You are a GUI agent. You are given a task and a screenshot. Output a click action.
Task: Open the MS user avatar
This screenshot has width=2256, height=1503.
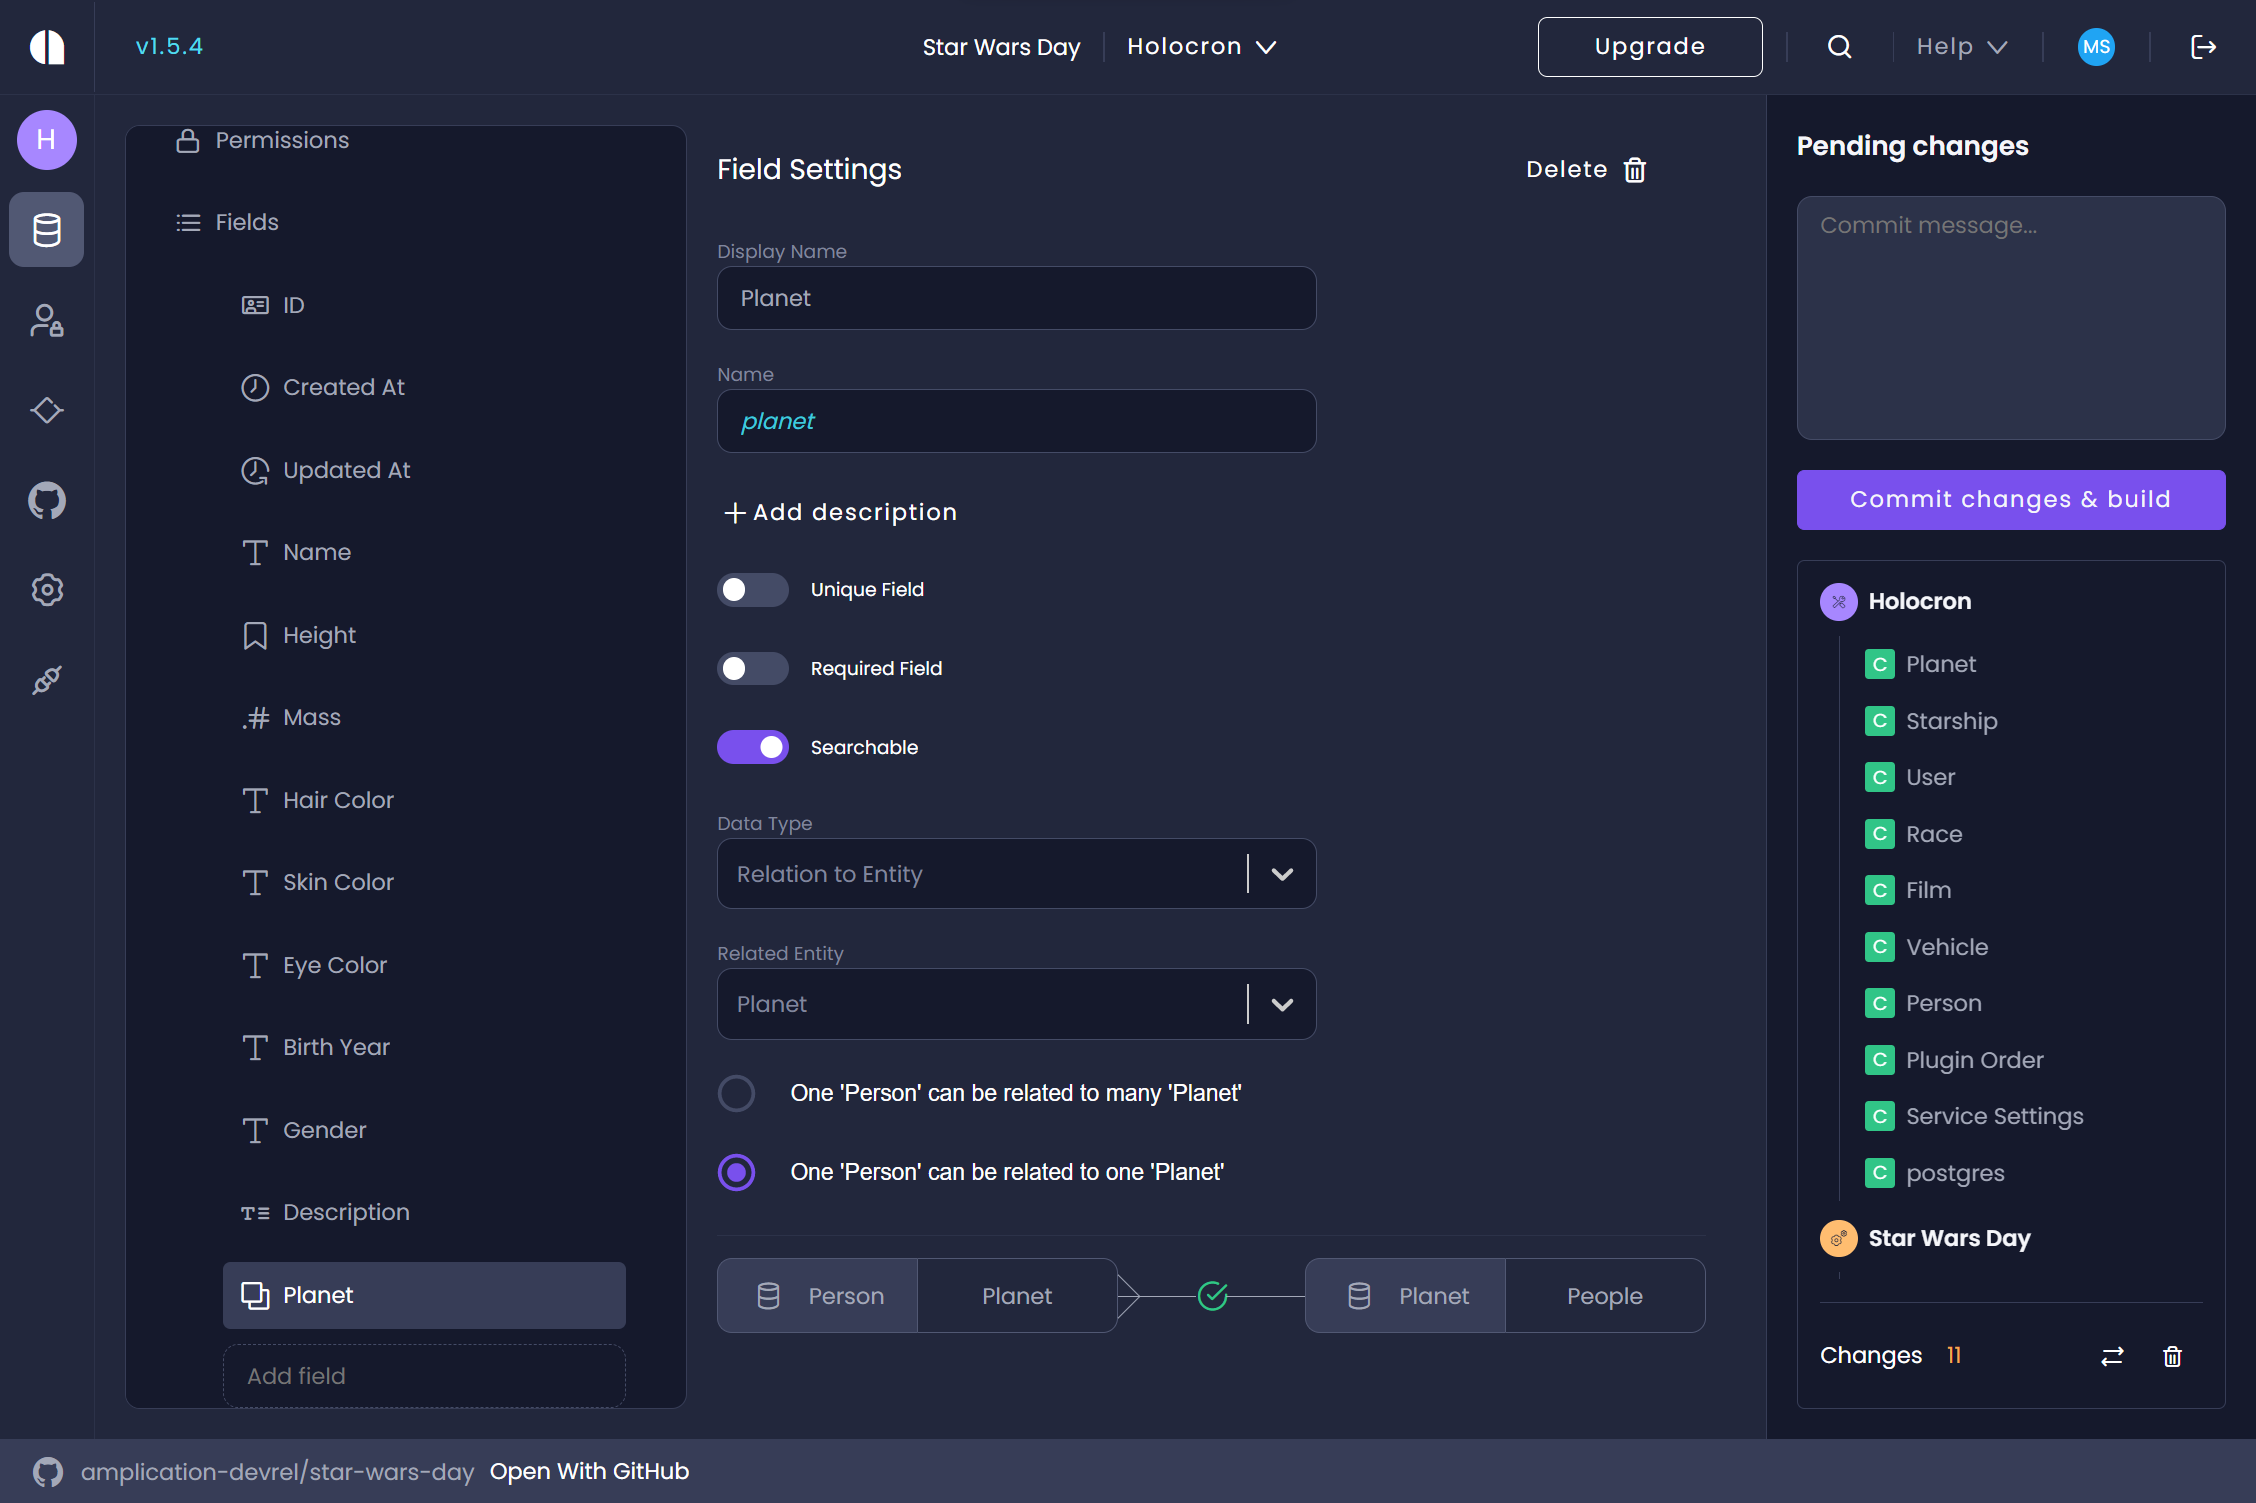pos(2096,47)
